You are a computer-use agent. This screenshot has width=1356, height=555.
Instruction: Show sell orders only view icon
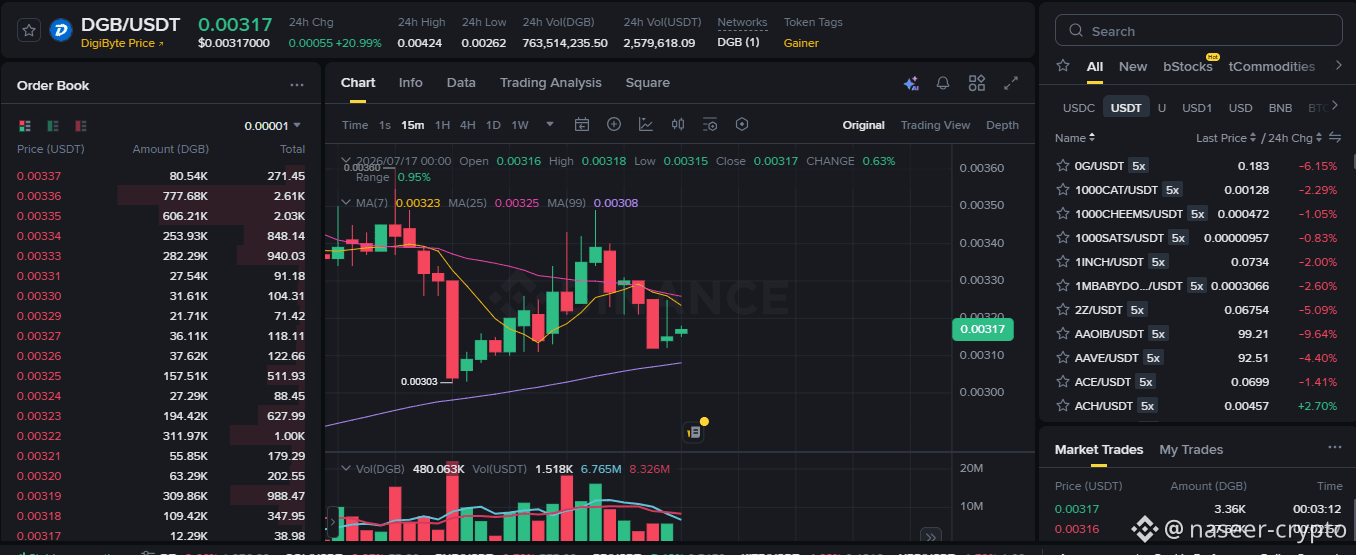click(81, 126)
